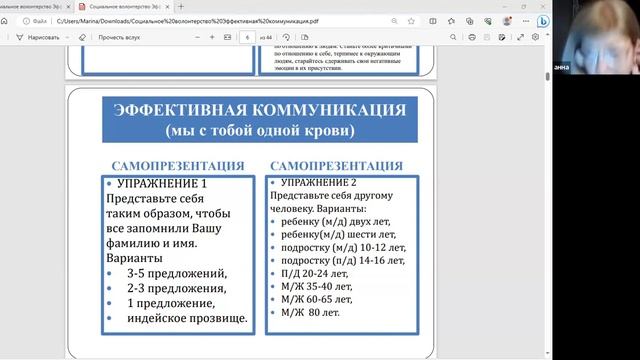The width and height of the screenshot is (640, 360).
Task: Close the first browser tab
Action: 68,7
